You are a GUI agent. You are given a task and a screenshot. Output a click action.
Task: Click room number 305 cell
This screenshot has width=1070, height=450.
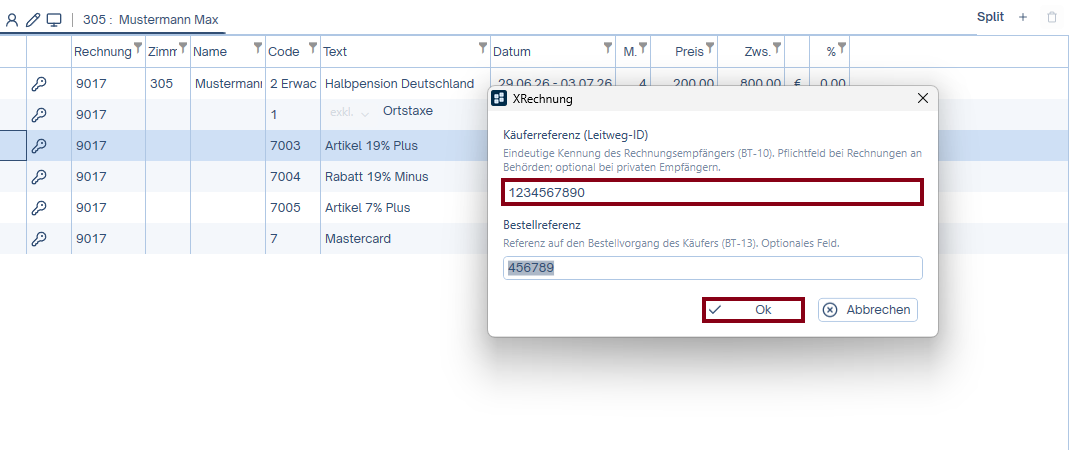(x=168, y=83)
